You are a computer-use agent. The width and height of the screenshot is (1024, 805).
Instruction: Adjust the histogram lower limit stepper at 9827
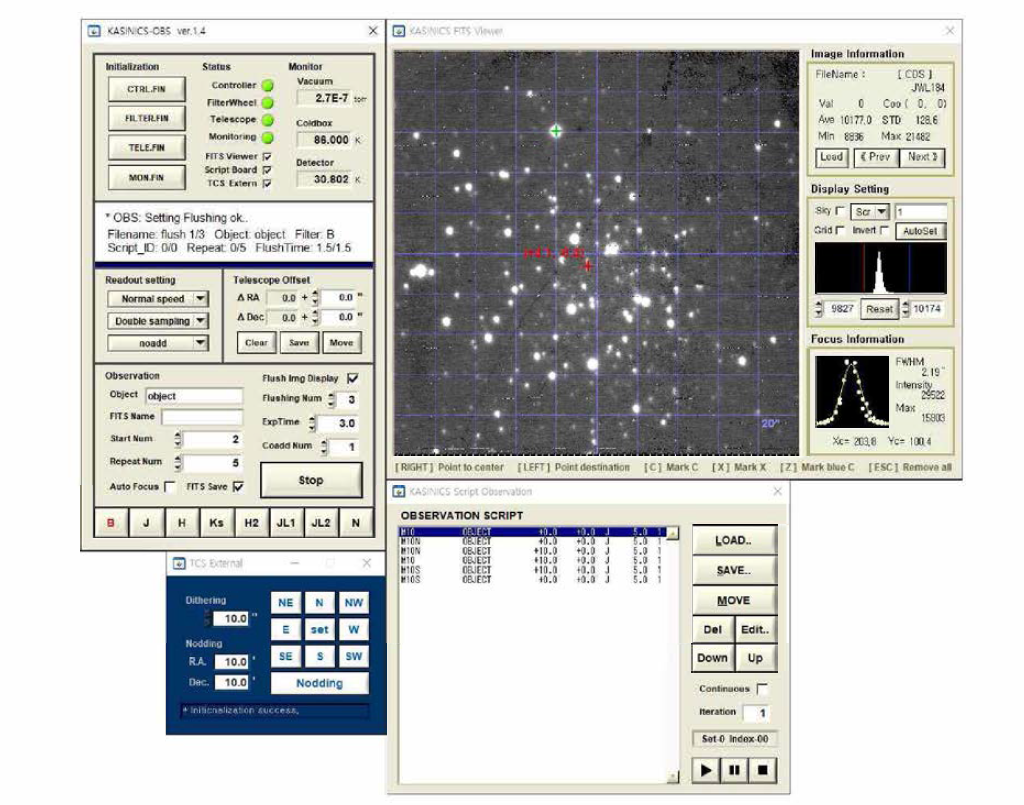[819, 309]
